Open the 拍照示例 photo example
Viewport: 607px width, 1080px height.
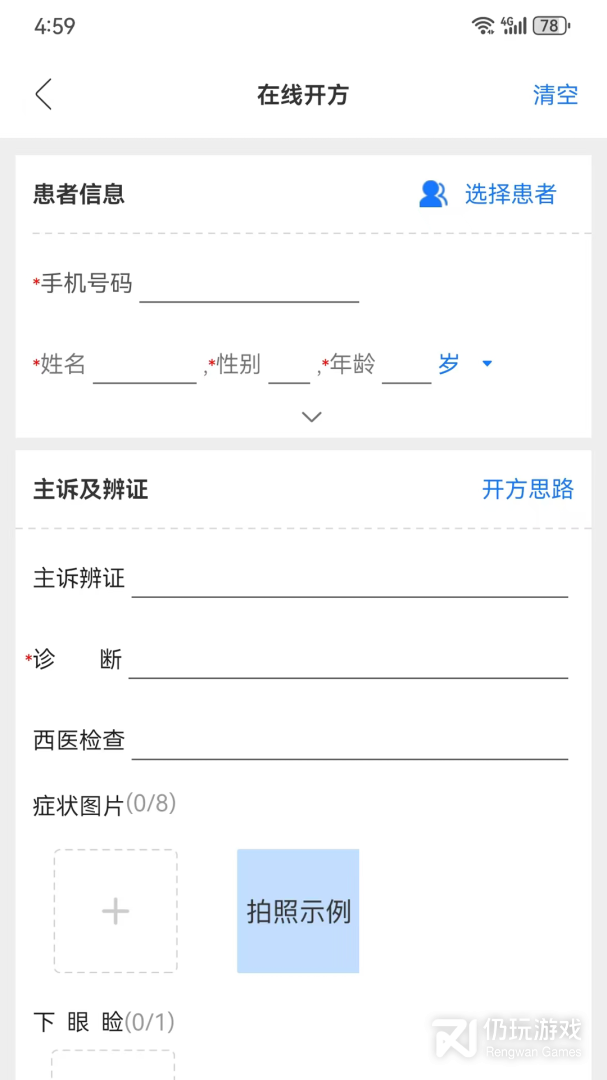(297, 911)
